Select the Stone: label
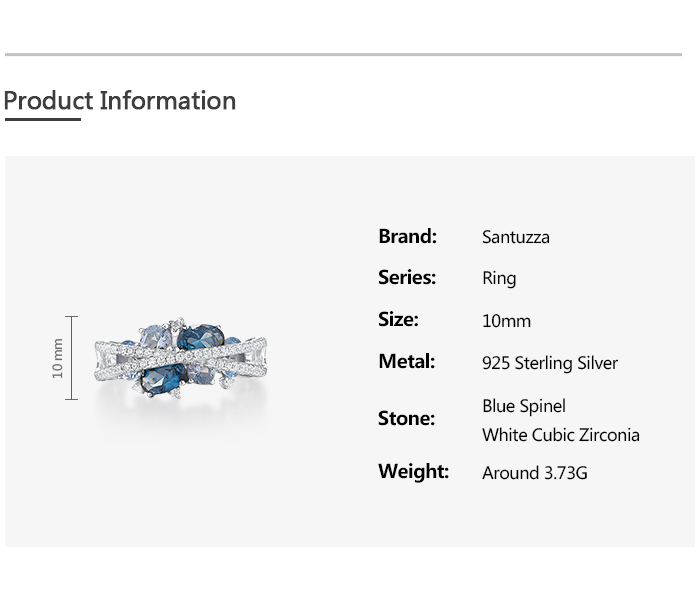 pos(406,419)
